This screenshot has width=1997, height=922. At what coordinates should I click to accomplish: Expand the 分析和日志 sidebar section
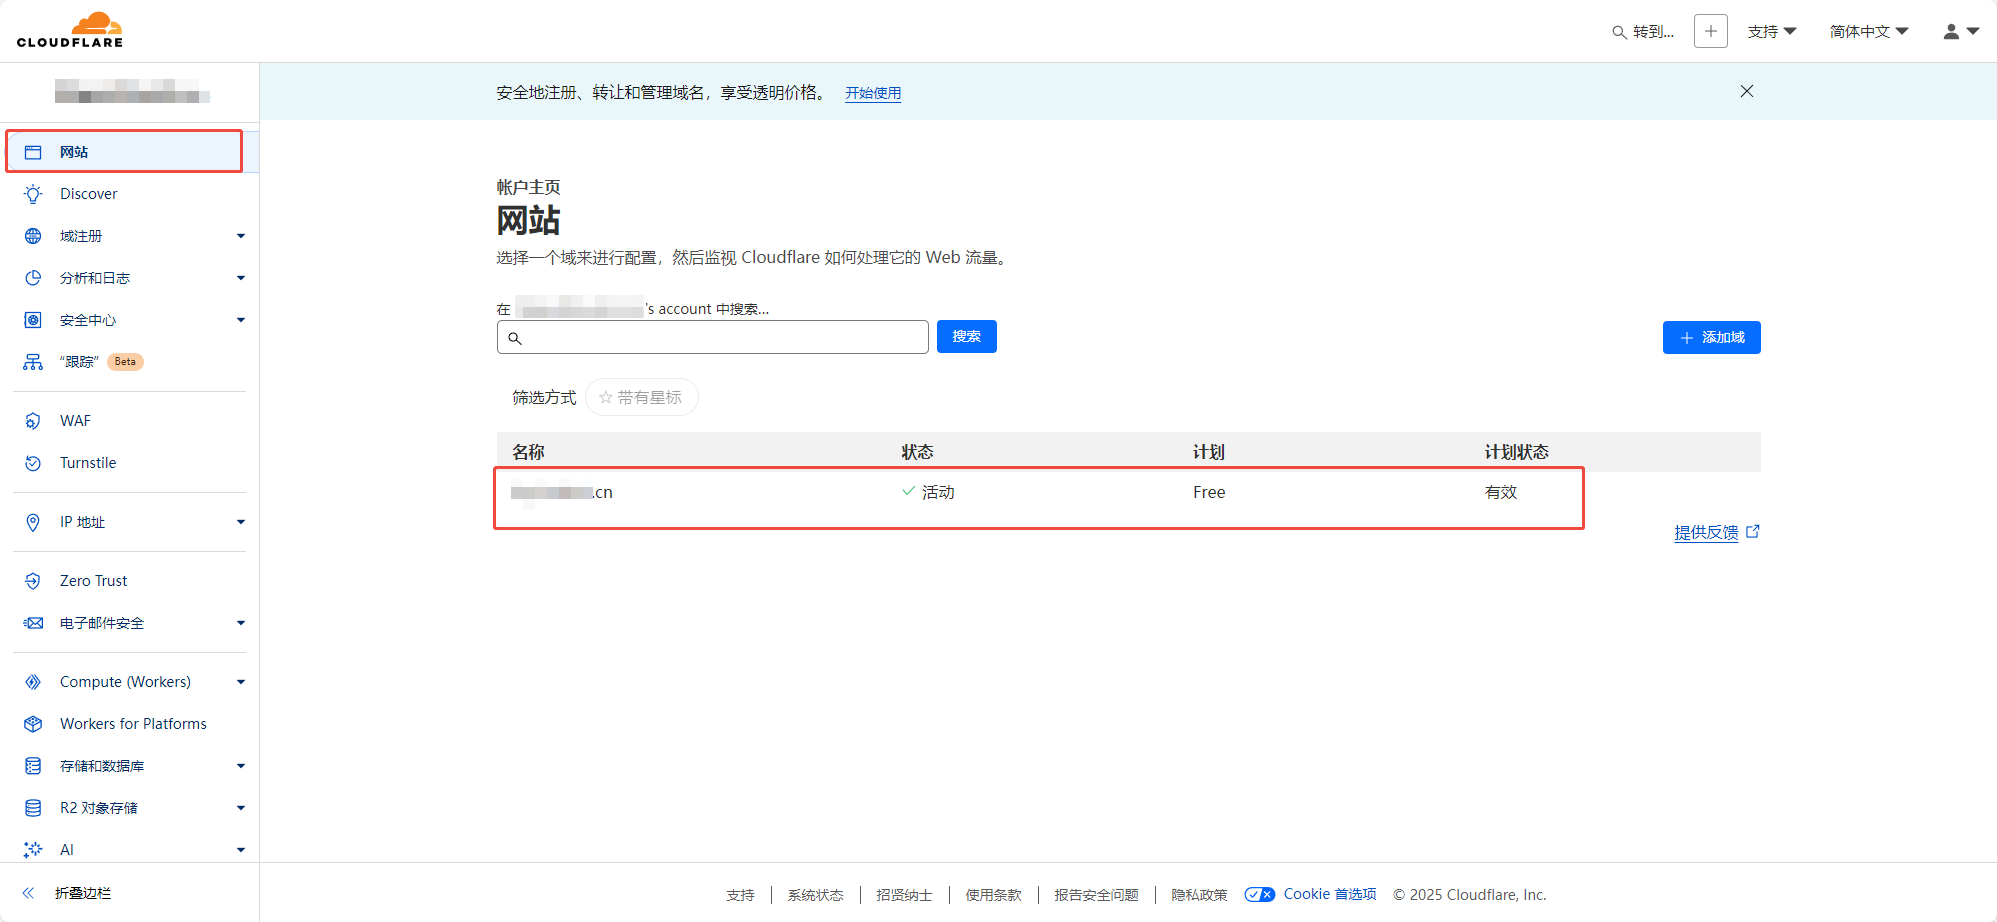(241, 278)
